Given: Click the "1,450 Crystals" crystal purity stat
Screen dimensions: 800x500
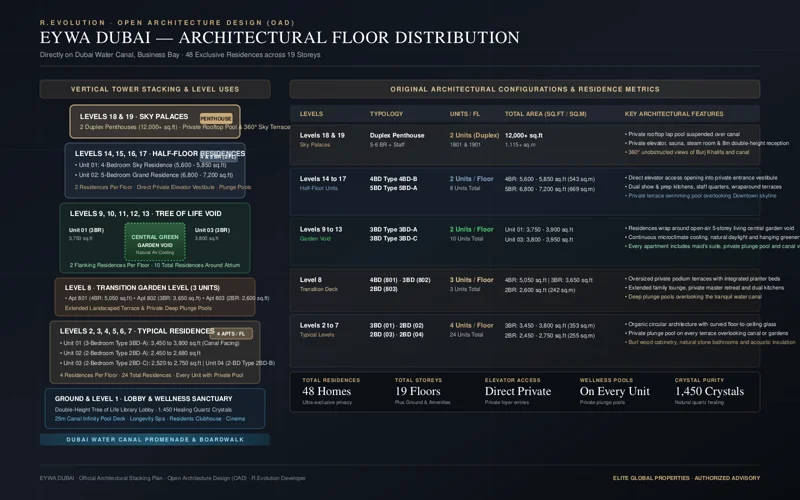Looking at the screenshot, I should click(709, 391).
